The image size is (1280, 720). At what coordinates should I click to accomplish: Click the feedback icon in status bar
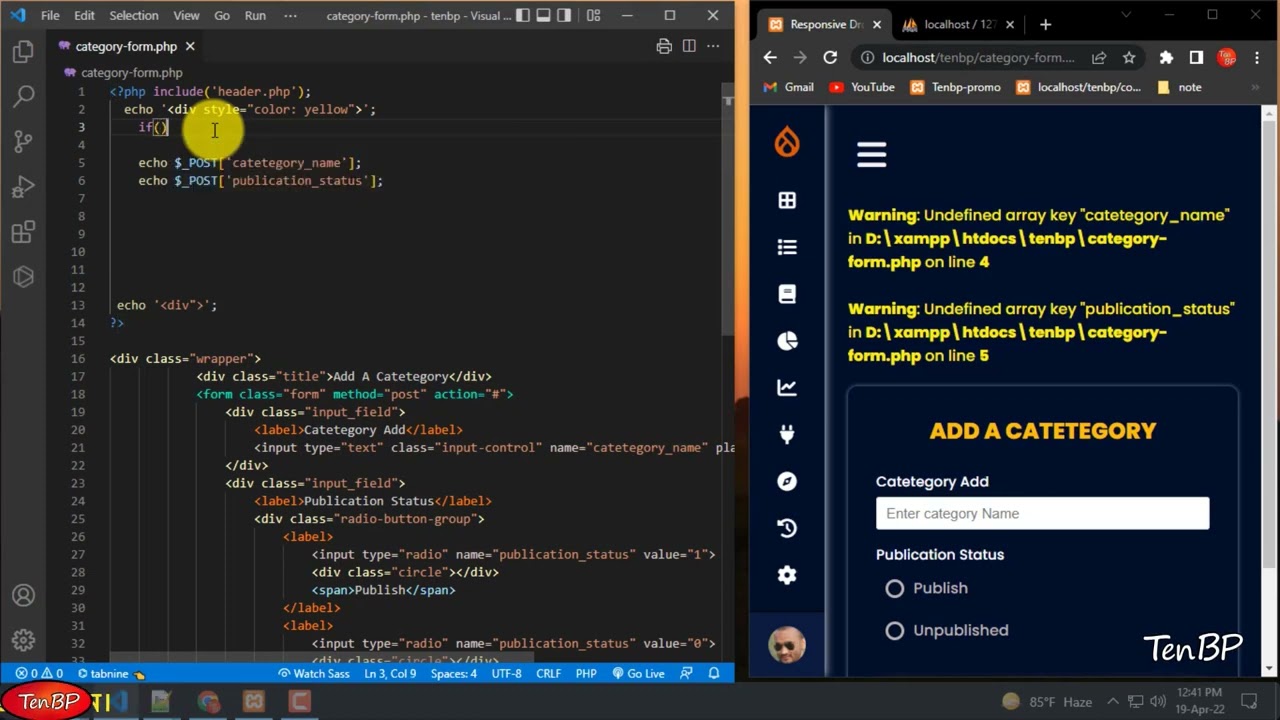[x=686, y=674]
